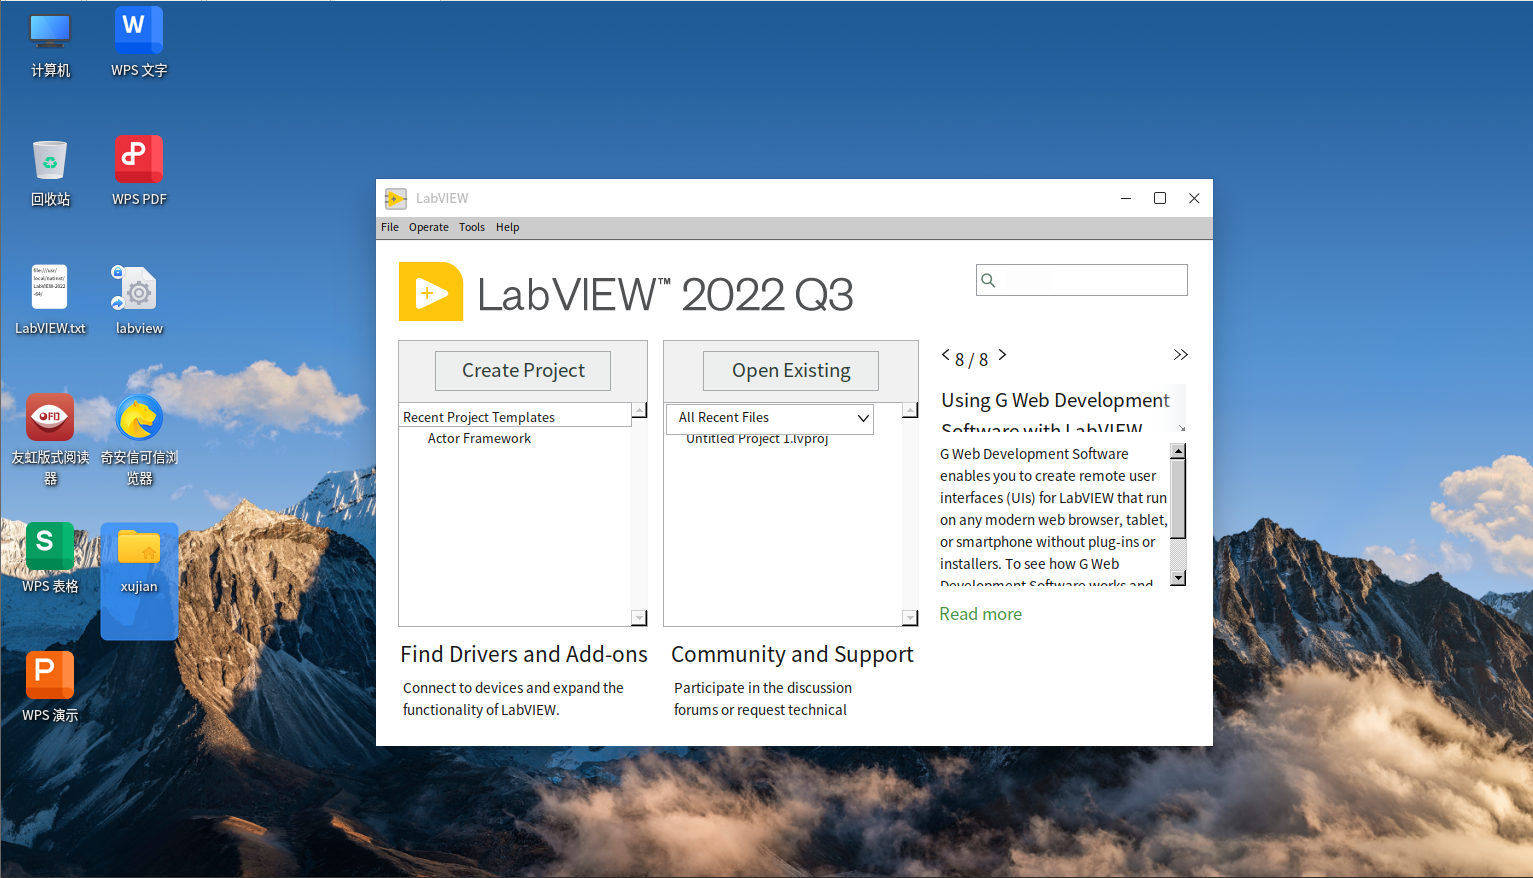
Task: Collapse the news panel double-chevron
Action: [x=1181, y=355]
